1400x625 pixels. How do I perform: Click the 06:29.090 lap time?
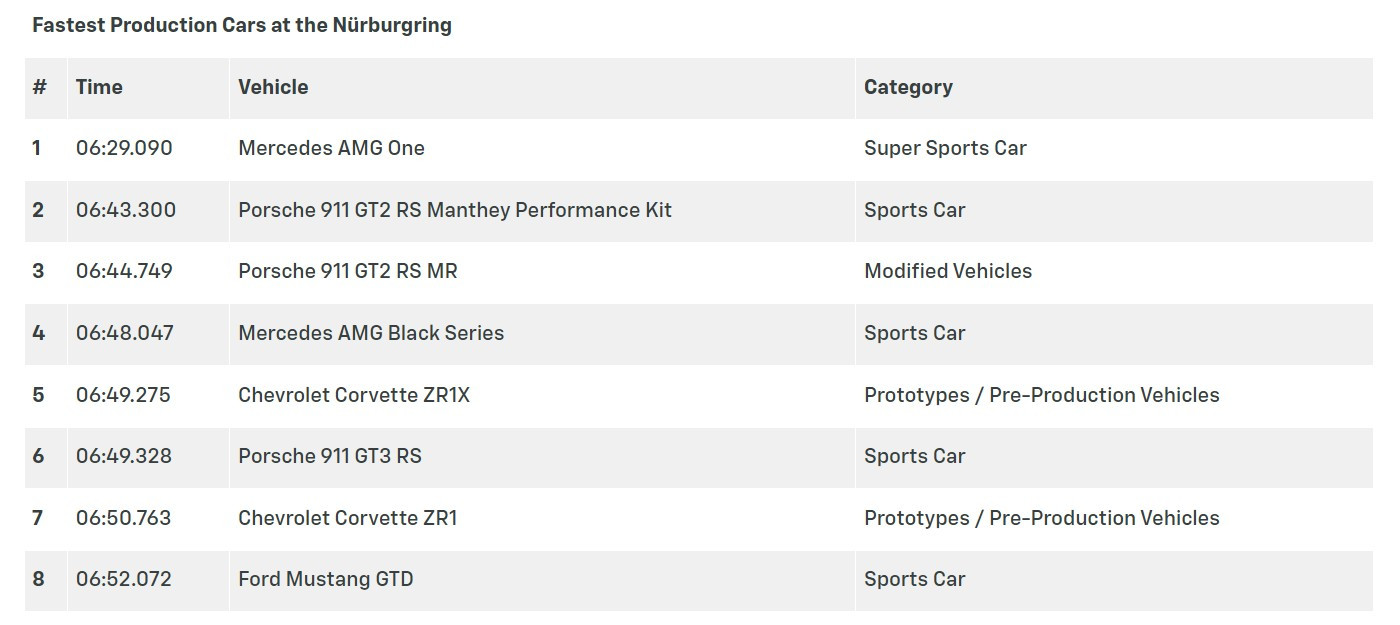pyautogui.click(x=124, y=148)
